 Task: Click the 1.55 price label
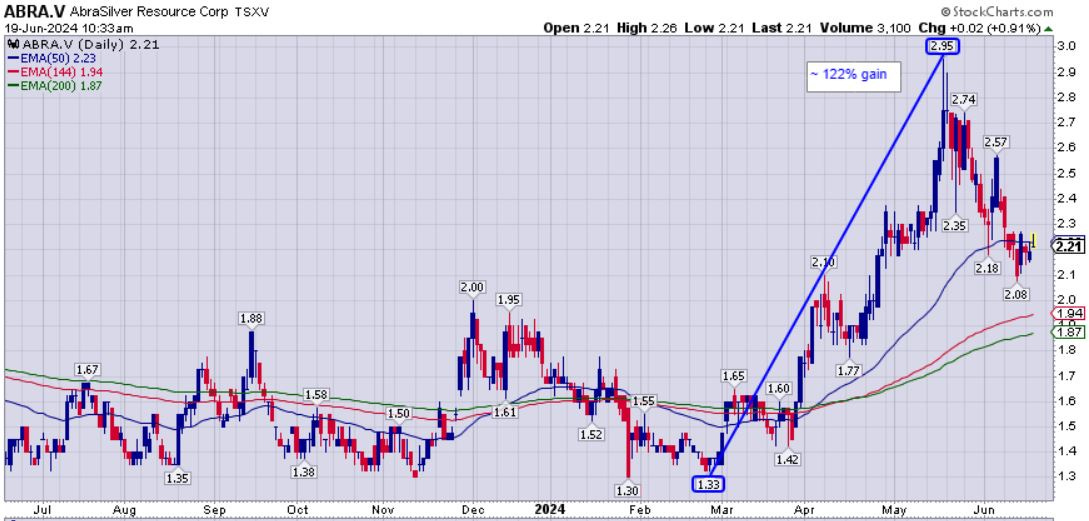click(644, 401)
